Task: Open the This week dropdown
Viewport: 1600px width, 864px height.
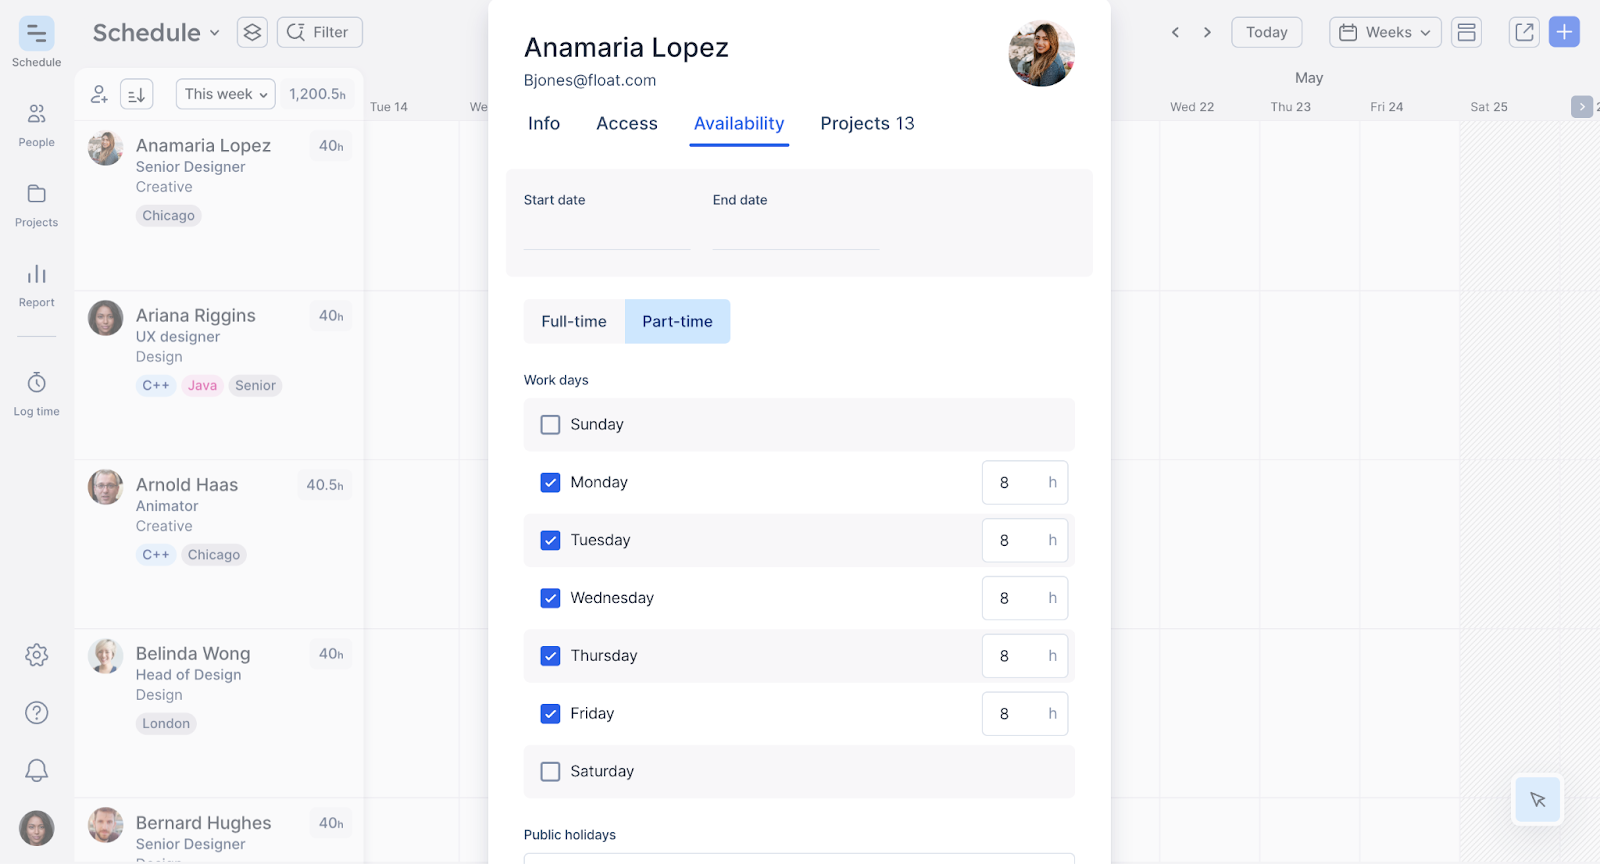Action: (x=225, y=94)
